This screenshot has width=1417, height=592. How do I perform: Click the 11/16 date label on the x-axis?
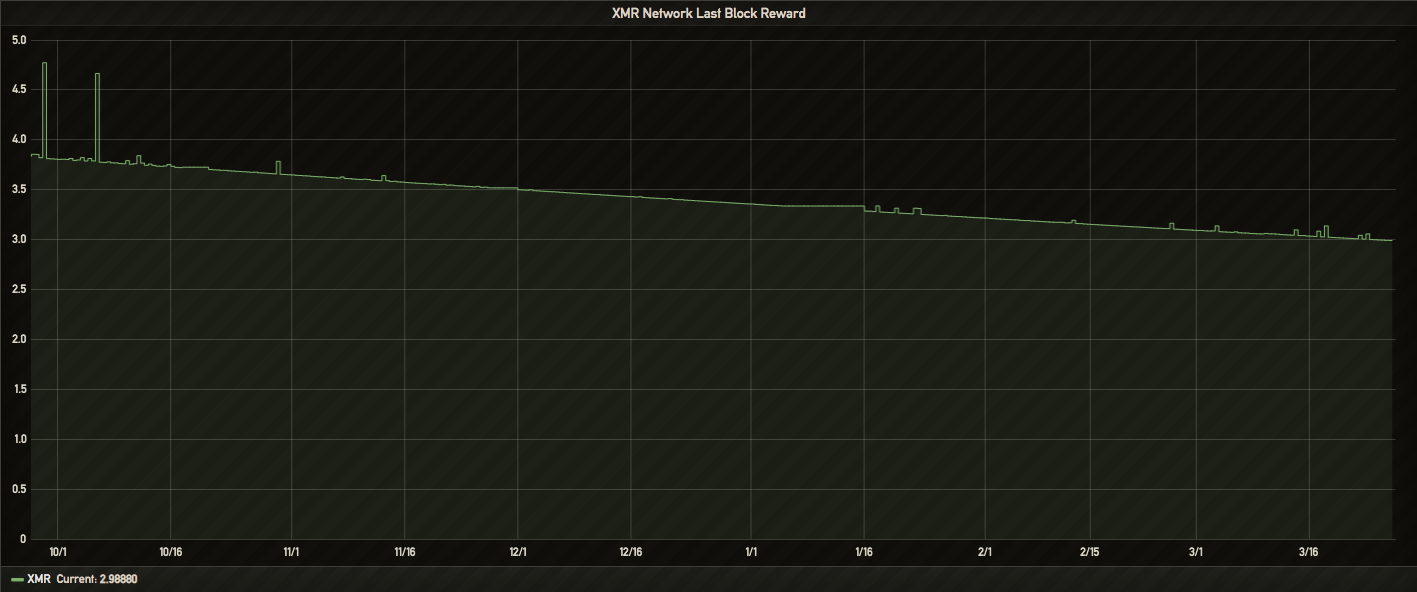click(x=405, y=552)
